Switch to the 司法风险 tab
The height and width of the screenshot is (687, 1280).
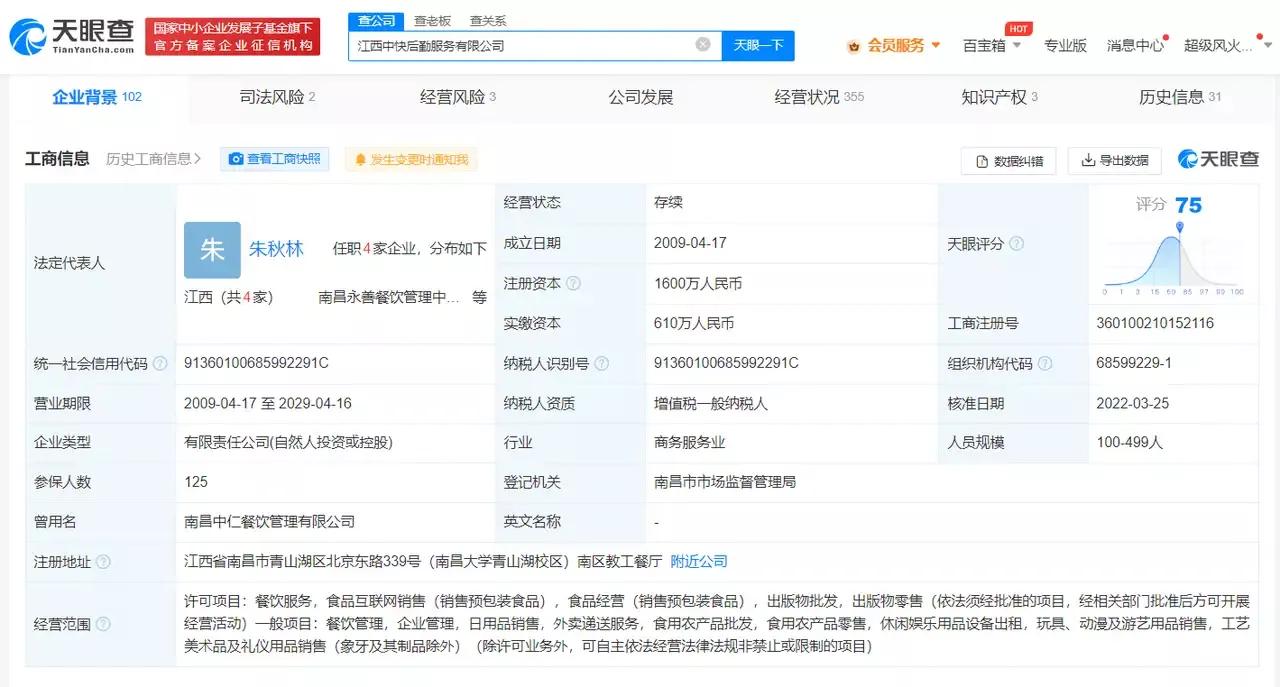273,97
